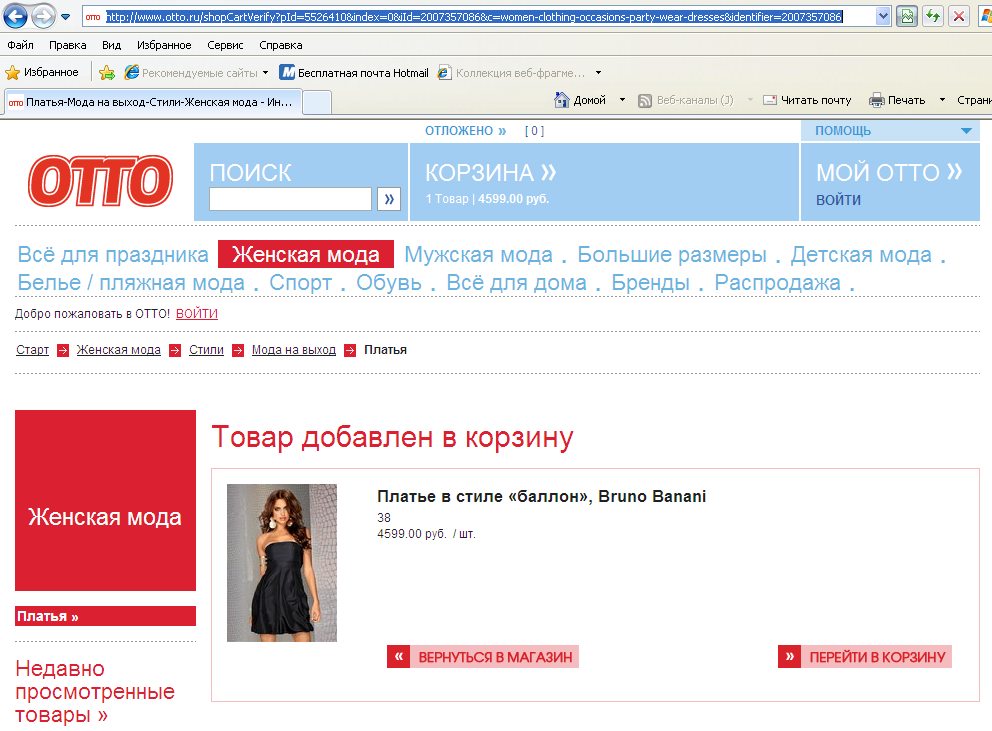
Task: Click the search text field
Action: (290, 199)
